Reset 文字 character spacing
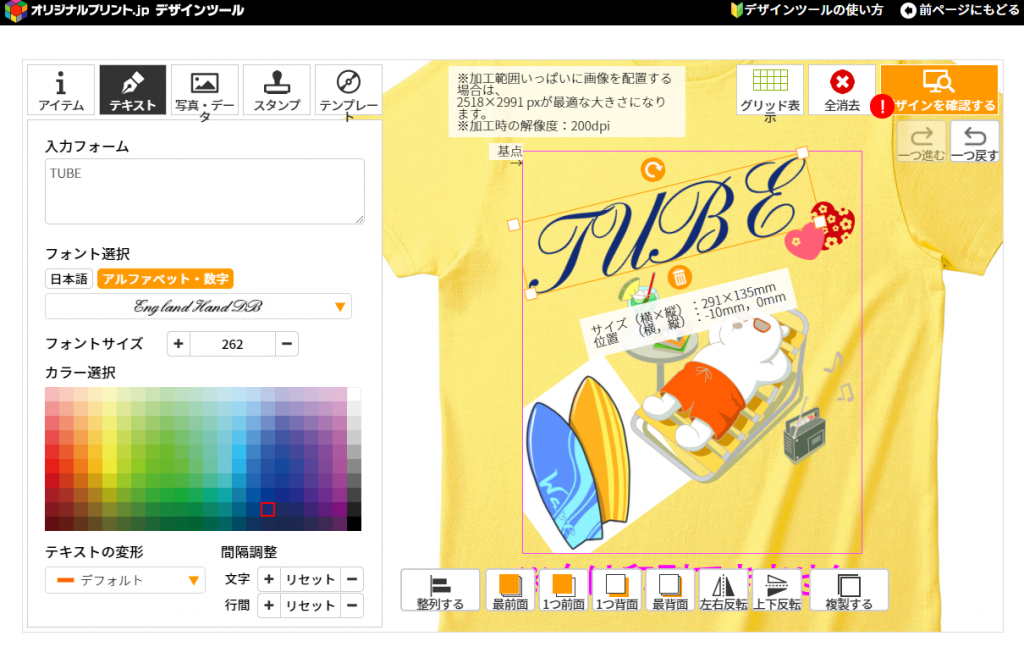This screenshot has width=1024, height=647. coord(310,579)
